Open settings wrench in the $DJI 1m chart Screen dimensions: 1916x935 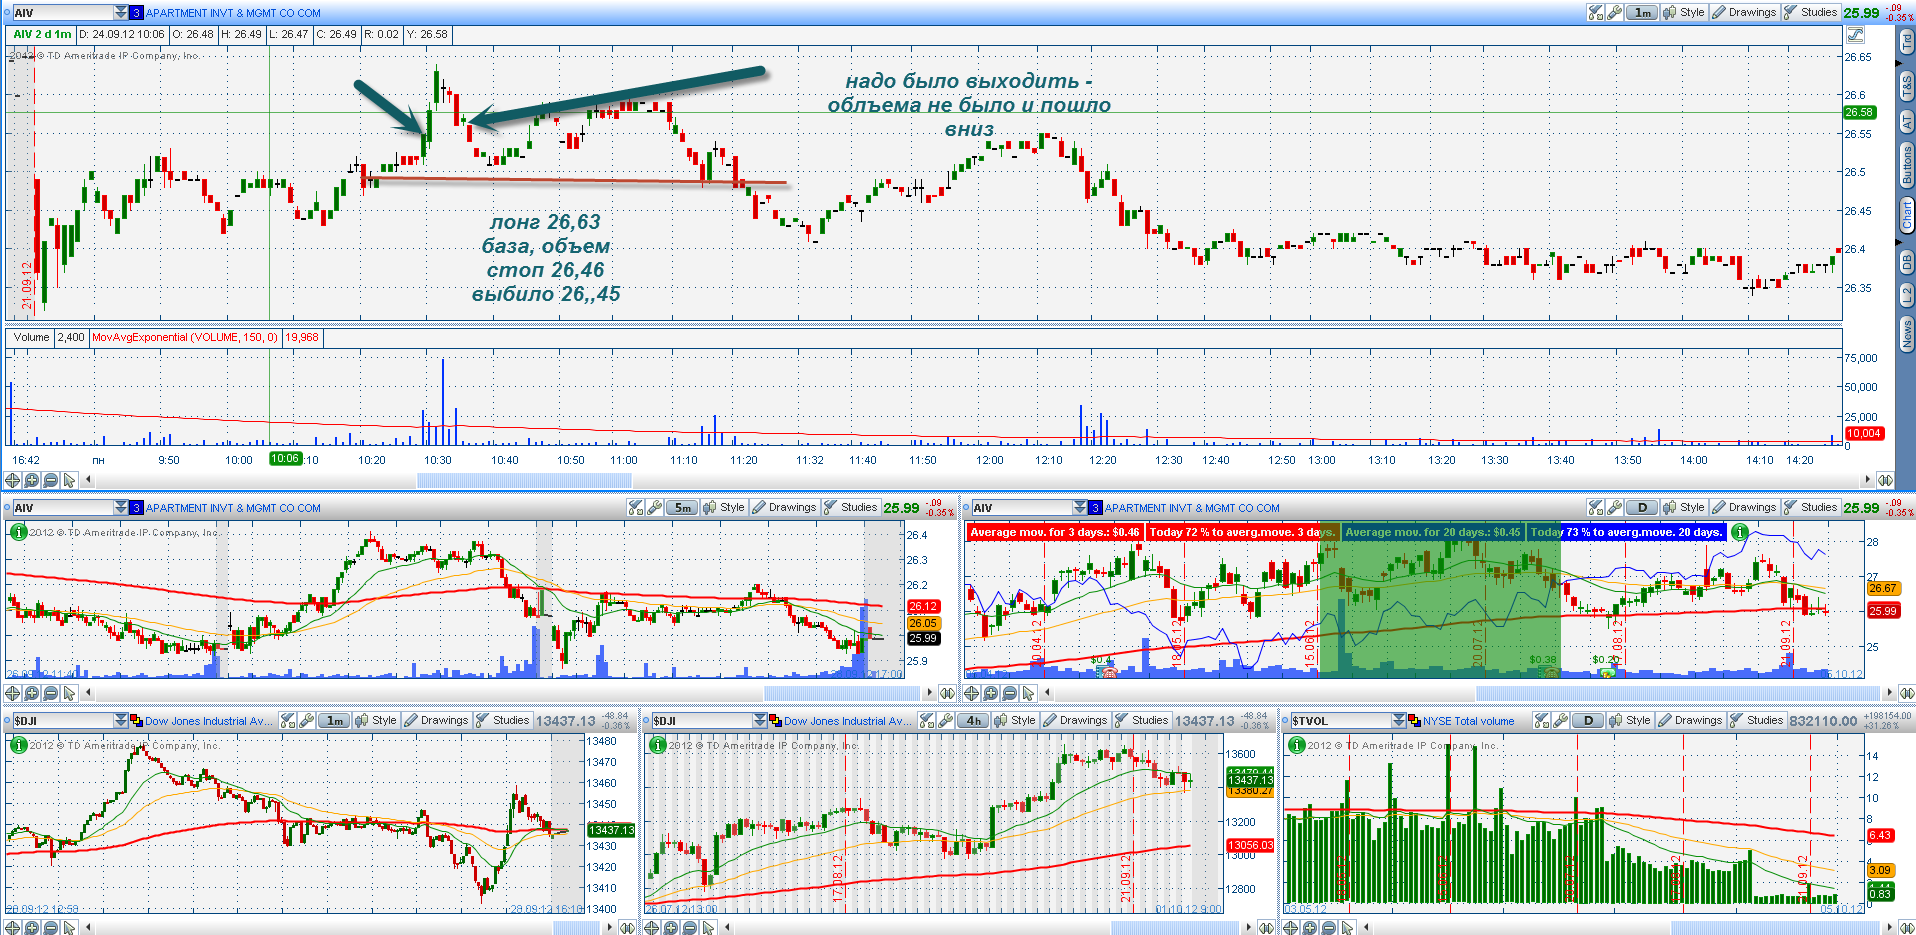point(306,721)
